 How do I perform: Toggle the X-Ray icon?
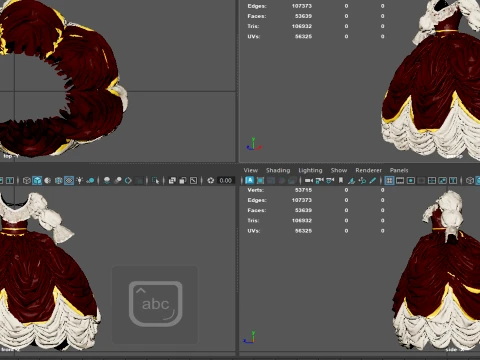tap(172, 181)
